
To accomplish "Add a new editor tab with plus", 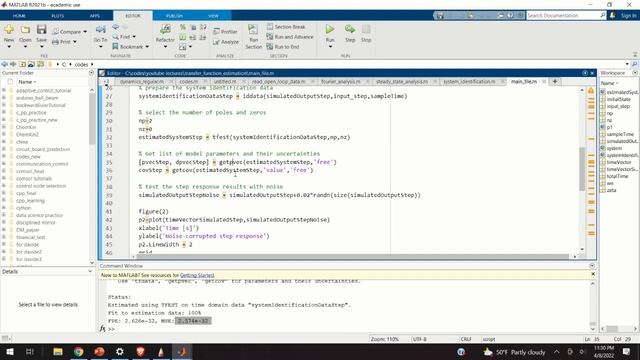I will click(555, 81).
